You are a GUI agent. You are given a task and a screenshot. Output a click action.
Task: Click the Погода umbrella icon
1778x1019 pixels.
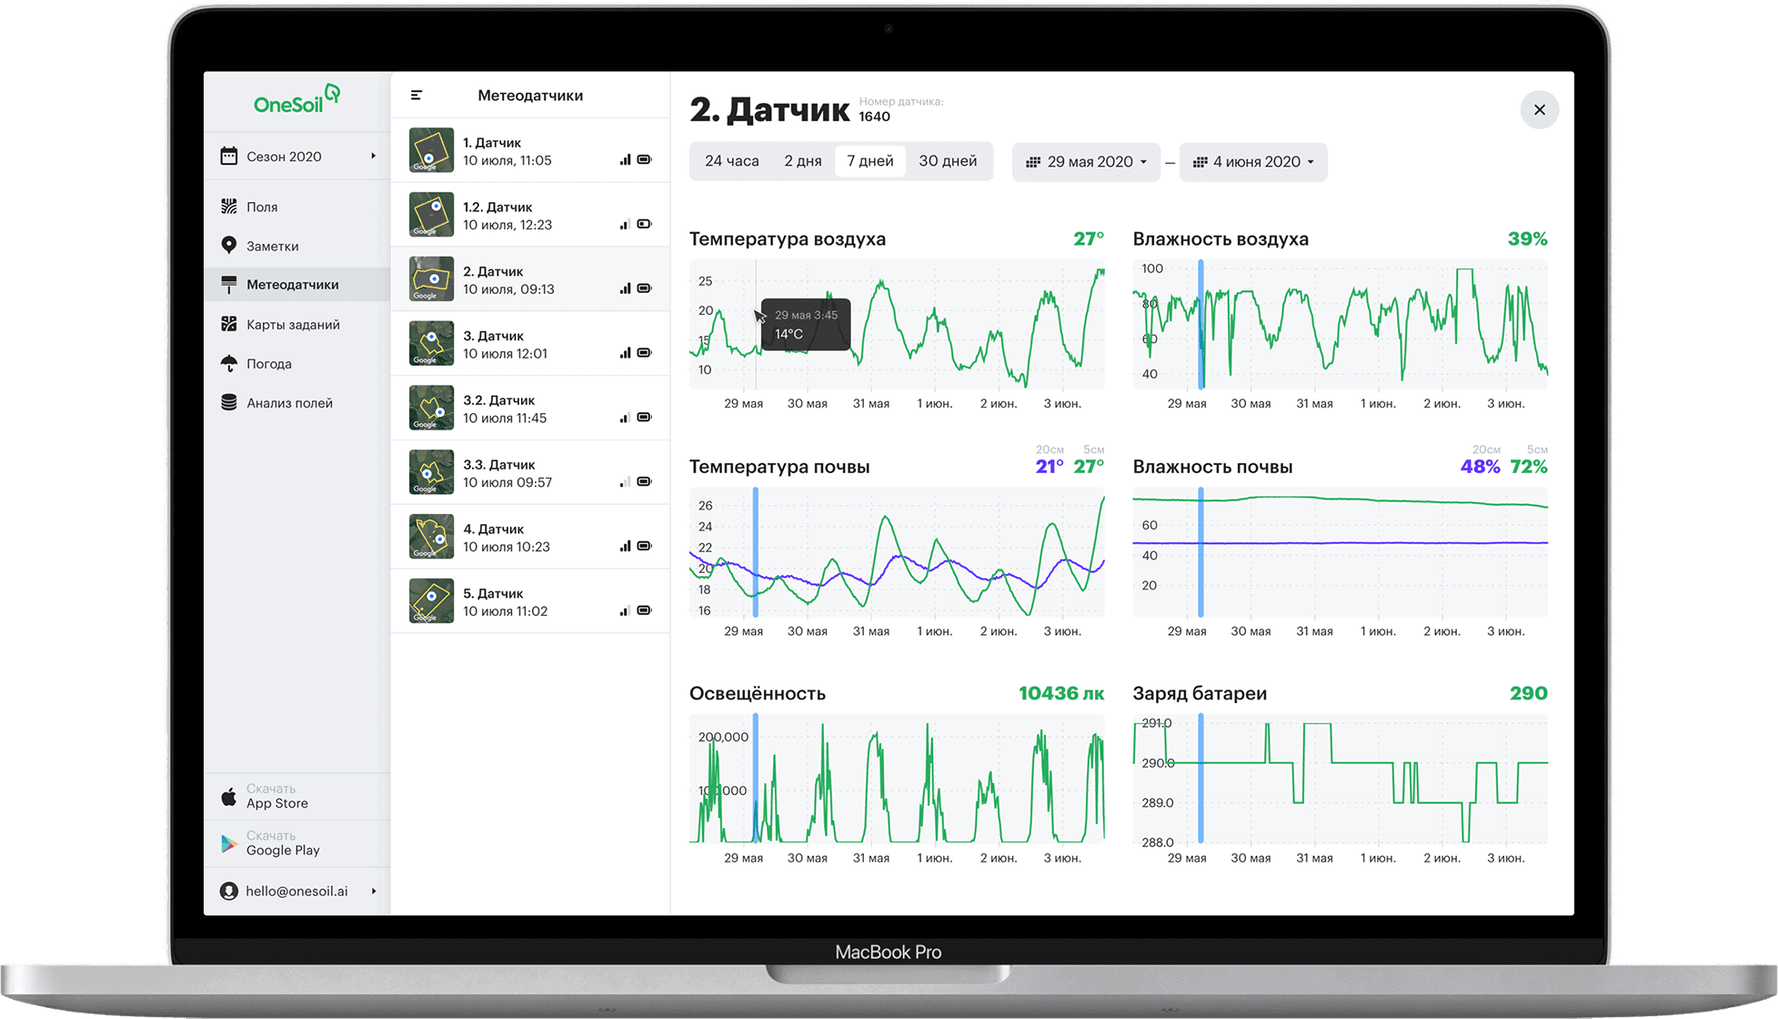[229, 363]
